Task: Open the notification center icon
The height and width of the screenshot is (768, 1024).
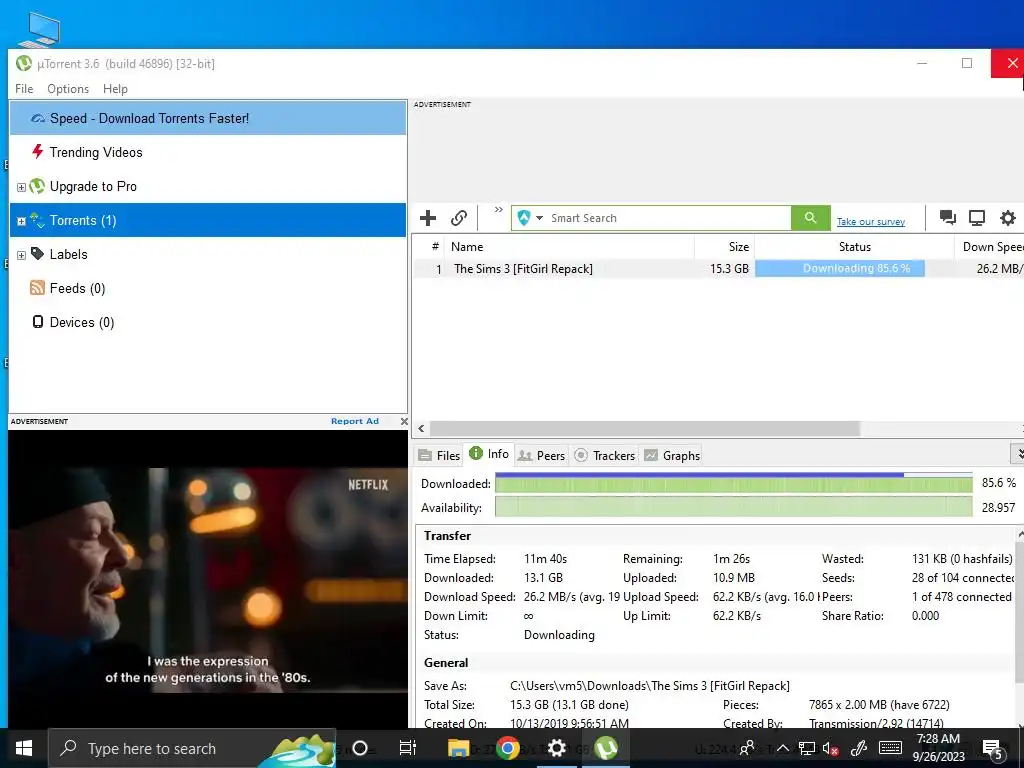Action: [x=993, y=750]
